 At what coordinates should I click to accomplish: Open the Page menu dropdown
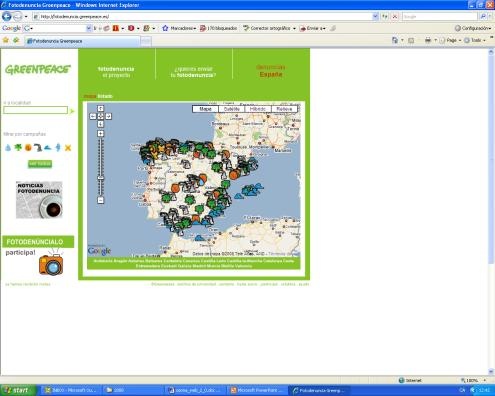450,40
